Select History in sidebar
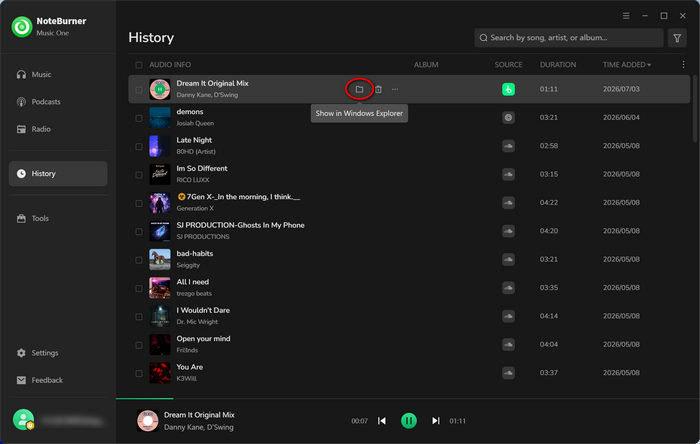Image resolution: width=700 pixels, height=444 pixels. (x=58, y=174)
